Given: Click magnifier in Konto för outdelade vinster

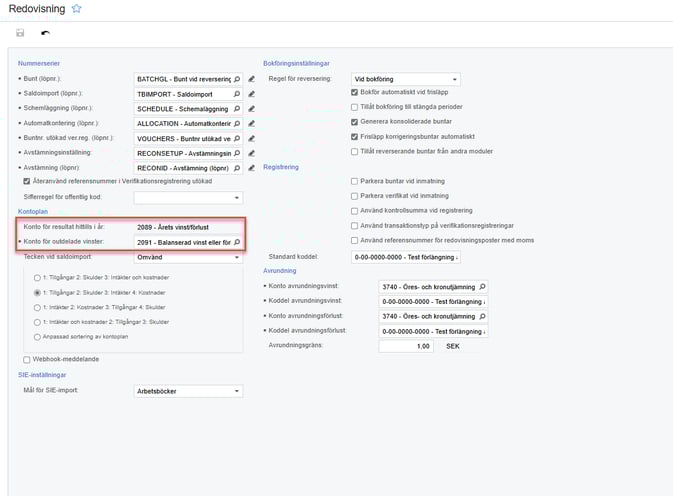Looking at the screenshot, I should (x=237, y=242).
